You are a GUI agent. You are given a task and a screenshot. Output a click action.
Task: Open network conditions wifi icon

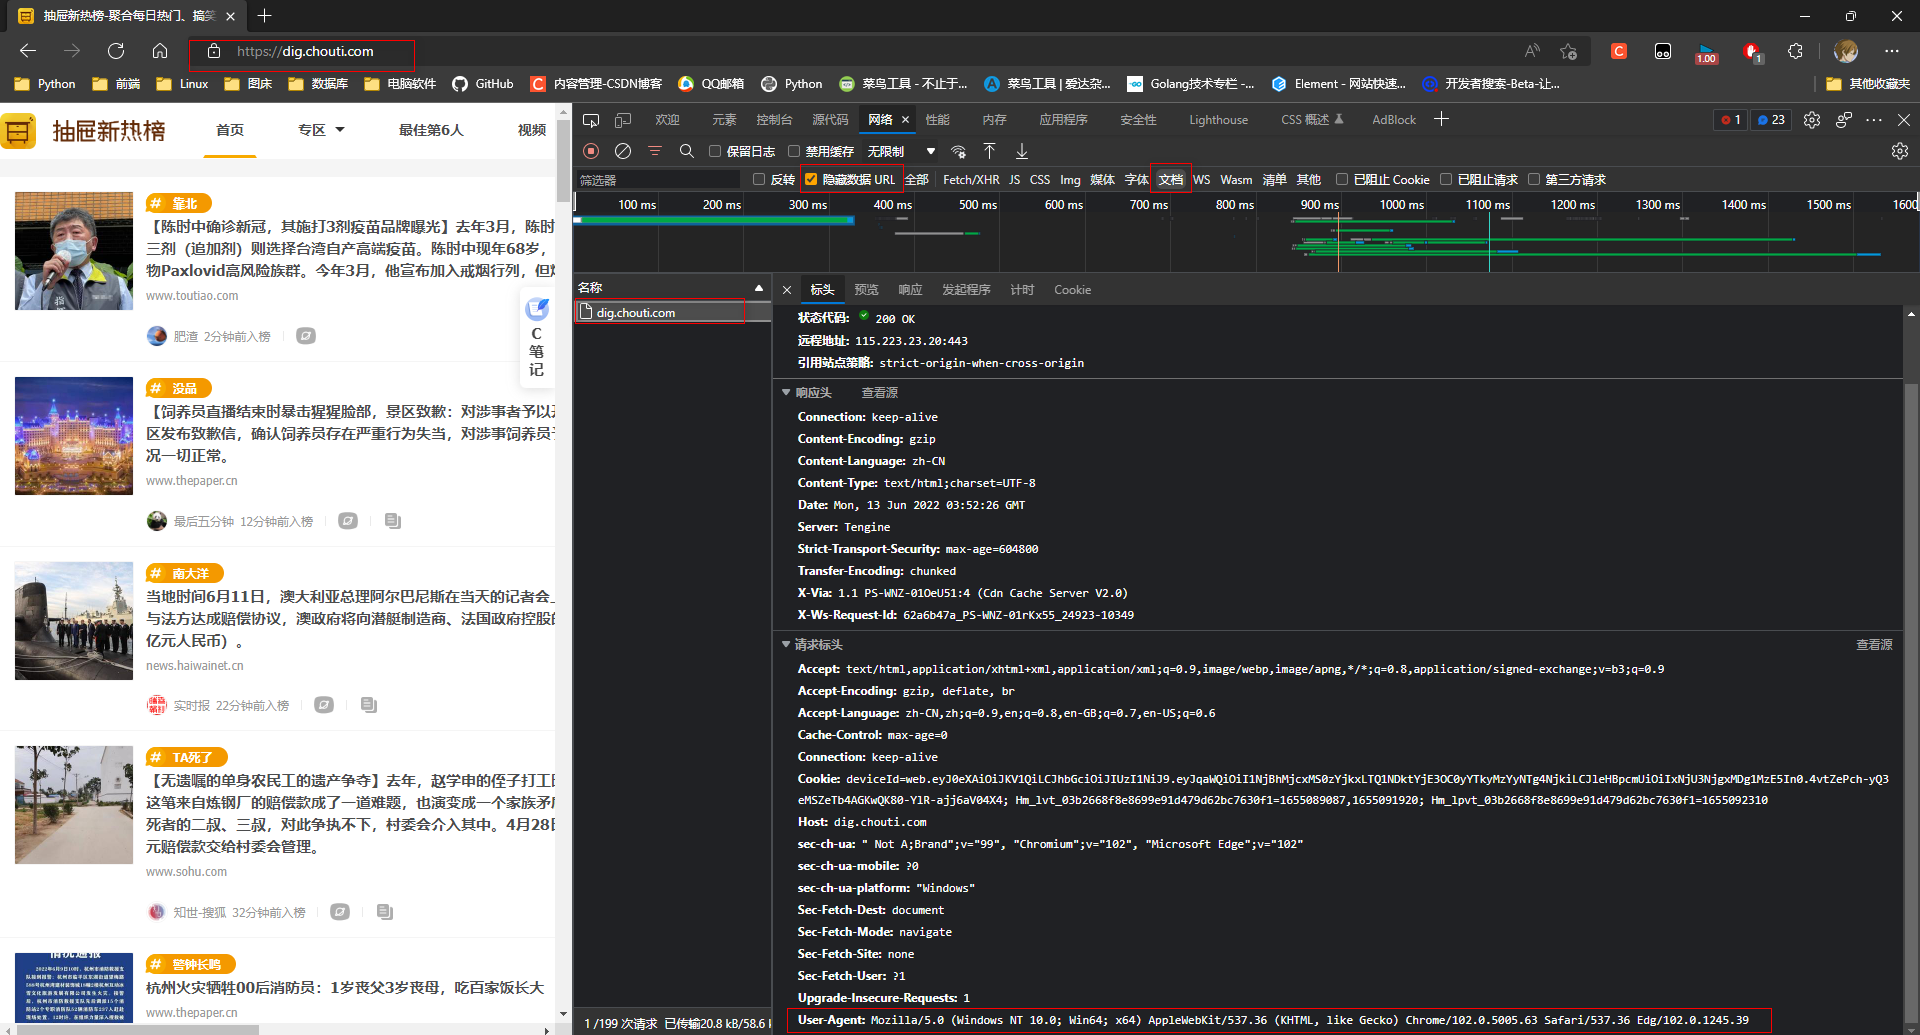pos(959,151)
